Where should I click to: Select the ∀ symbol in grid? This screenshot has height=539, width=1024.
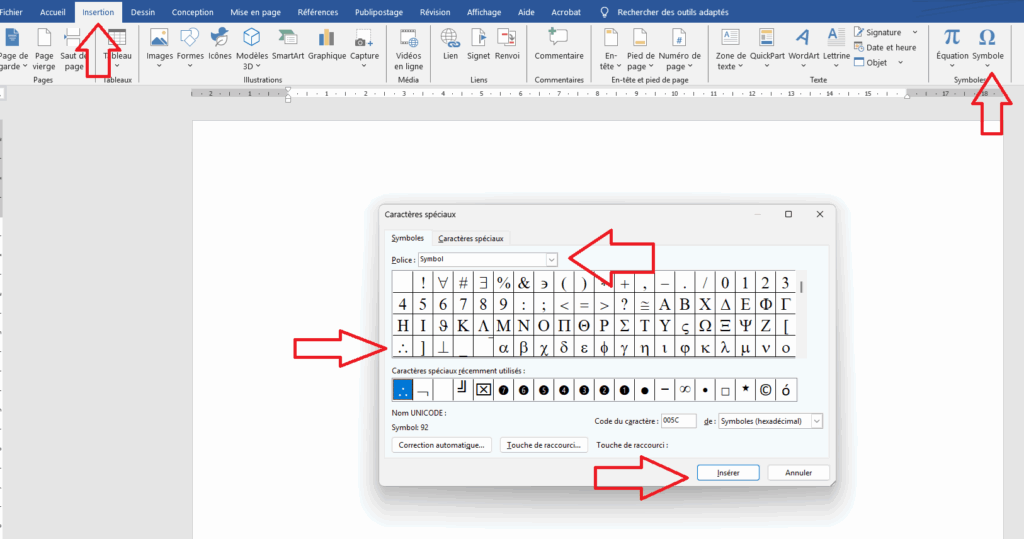click(443, 282)
